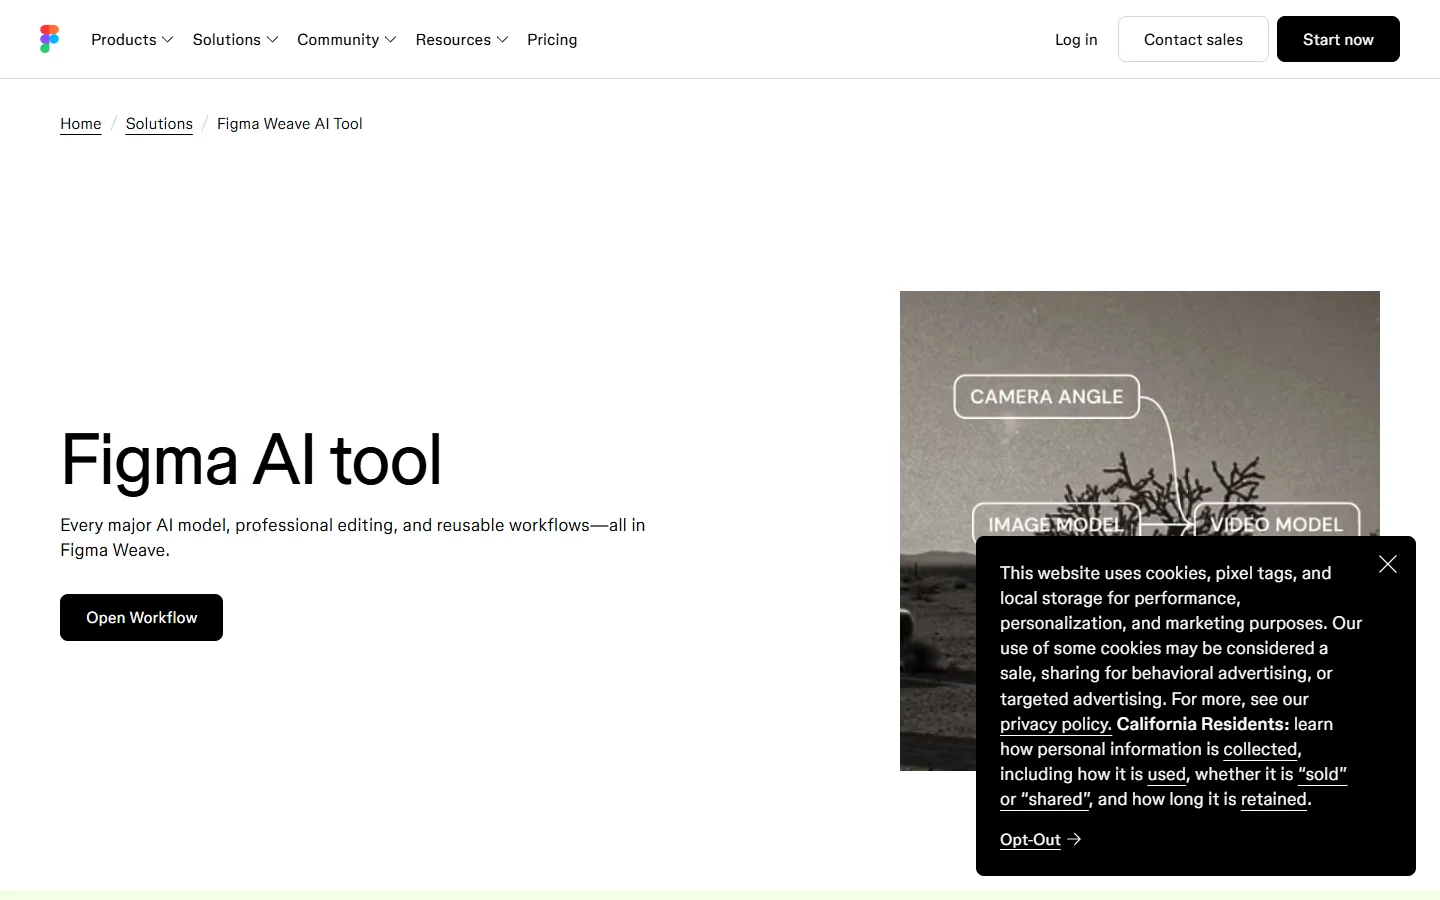
Task: Expand the Resources dropdown menu
Action: click(x=462, y=39)
